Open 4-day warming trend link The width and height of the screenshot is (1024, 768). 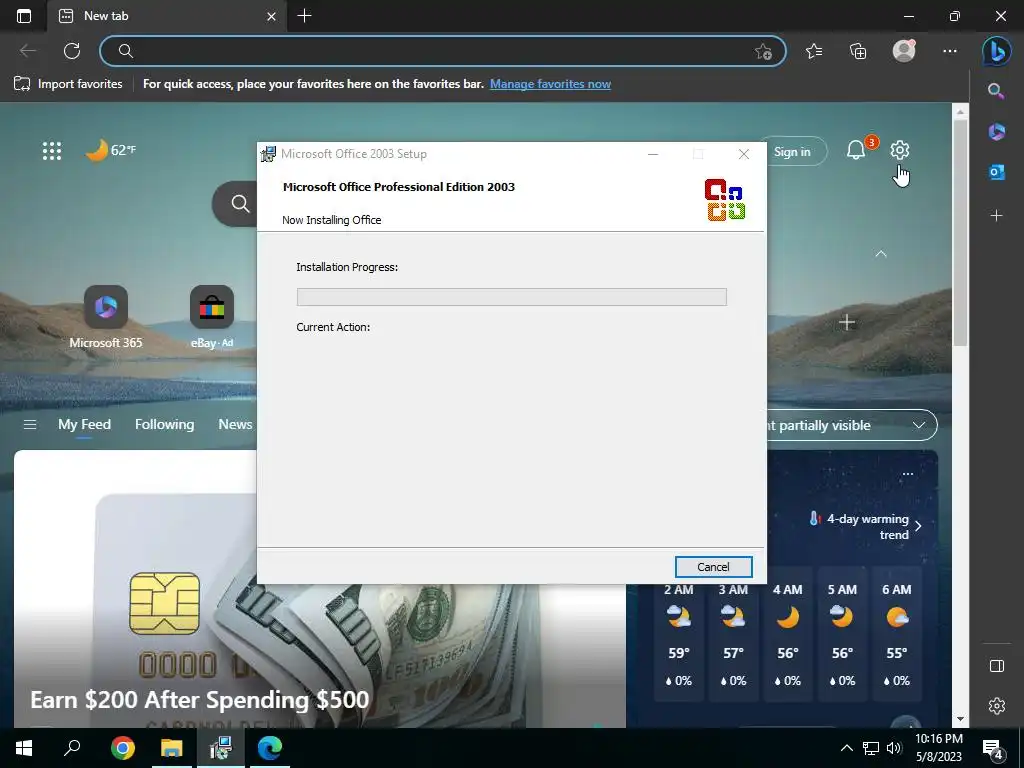[x=864, y=526]
